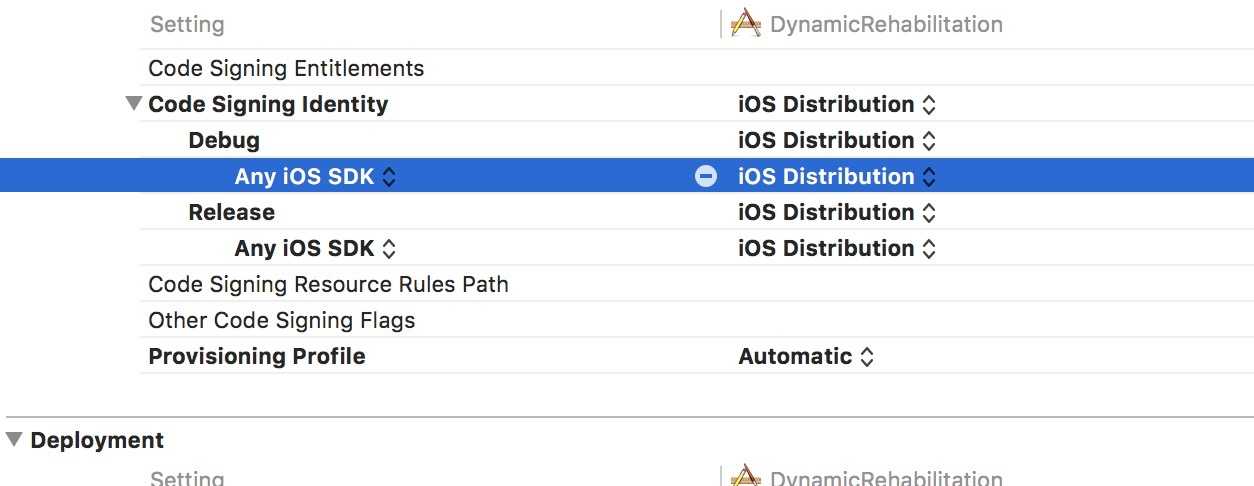
Task: Click the Deployment section title
Action: pyautogui.click(x=97, y=440)
